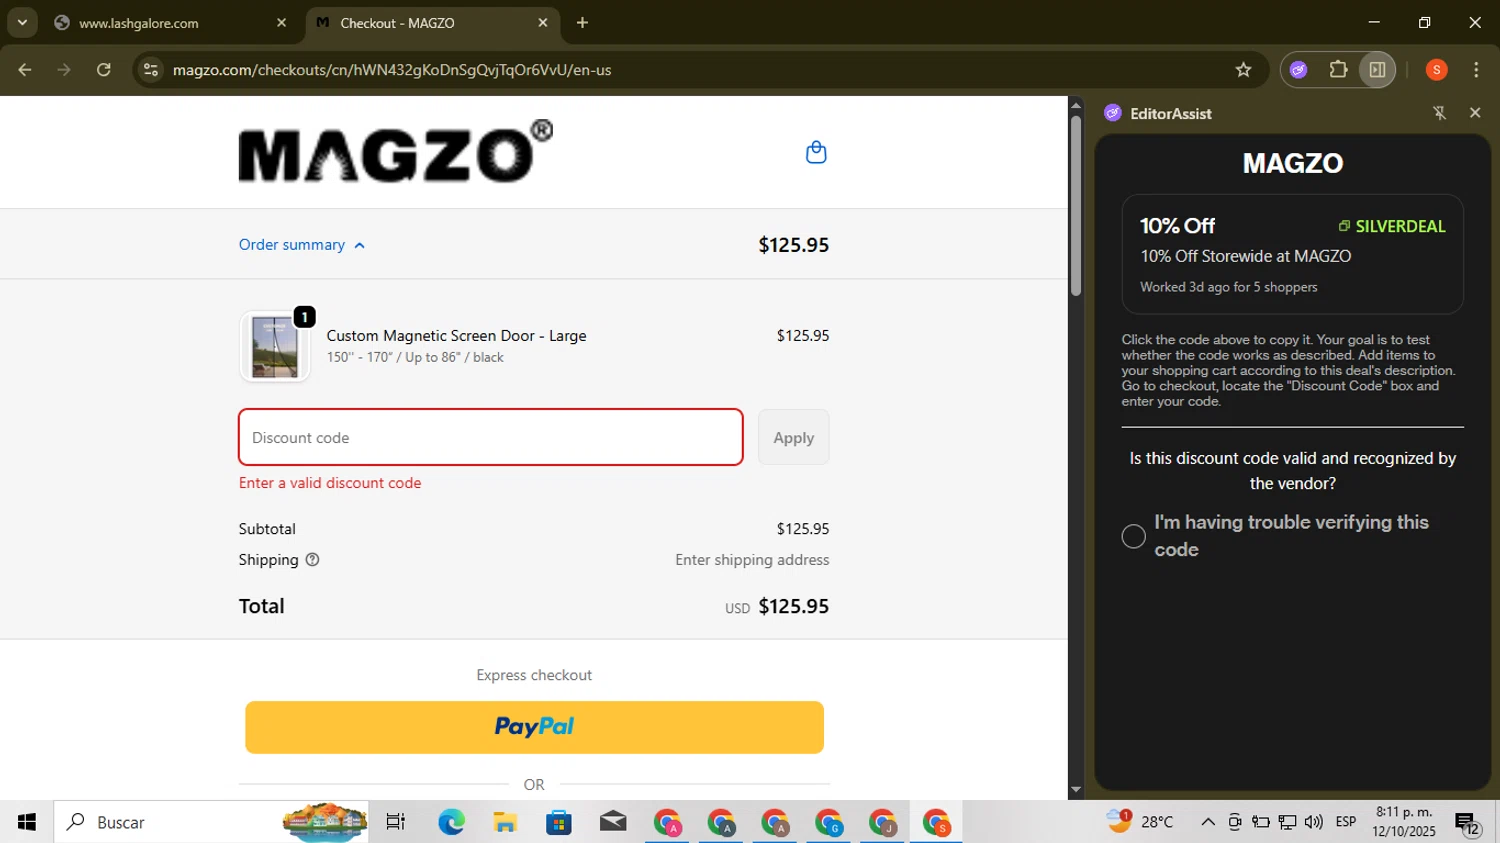Open the browser extensions puzzle icon
Screen dimensions: 1500x843
click(1338, 70)
